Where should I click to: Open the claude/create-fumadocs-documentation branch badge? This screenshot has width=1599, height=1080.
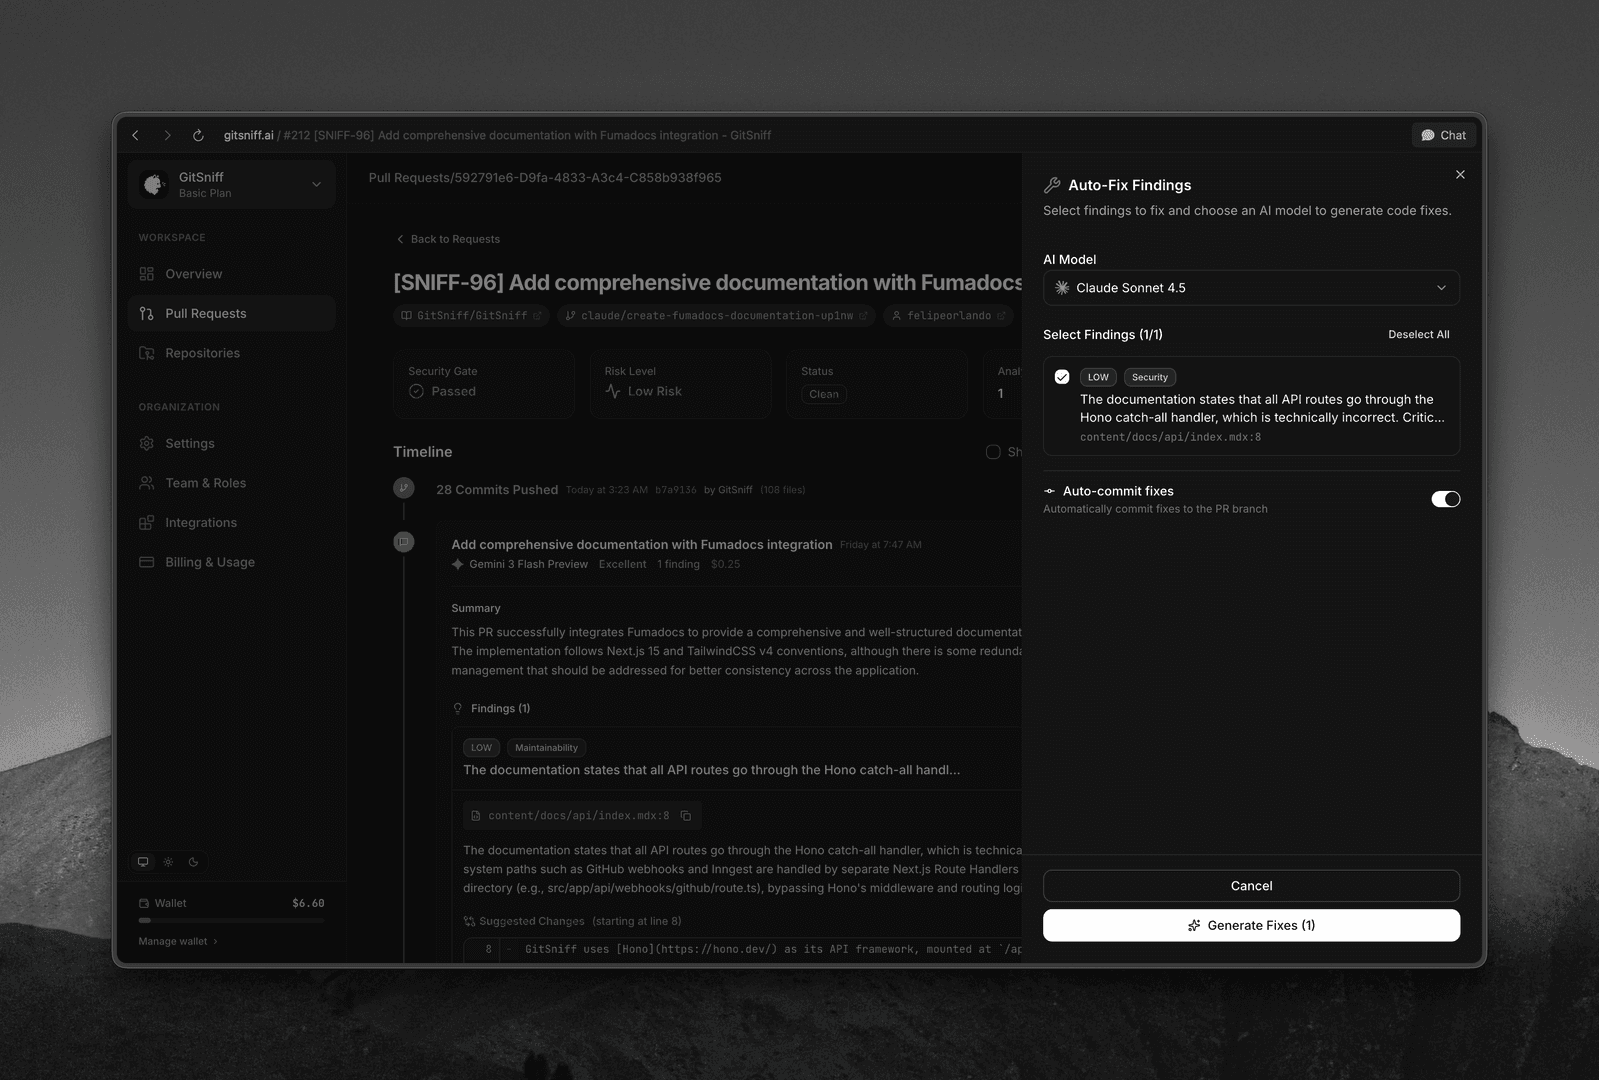coord(716,315)
